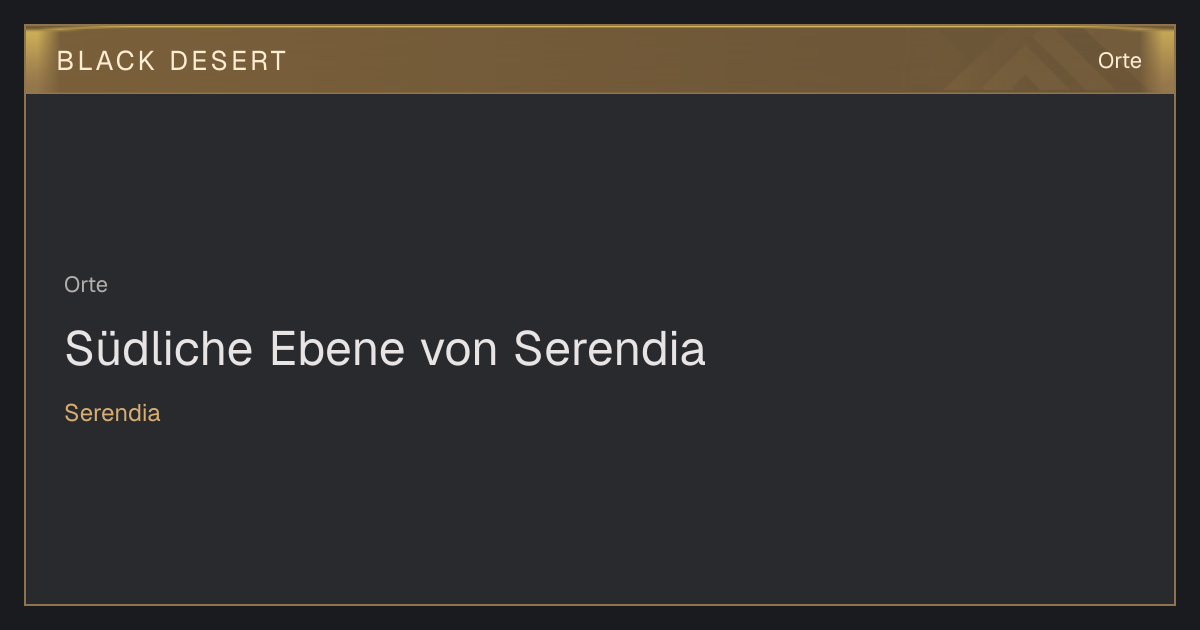Viewport: 1200px width, 630px height.
Task: Click the word DESERT in the logo
Action: [x=229, y=61]
